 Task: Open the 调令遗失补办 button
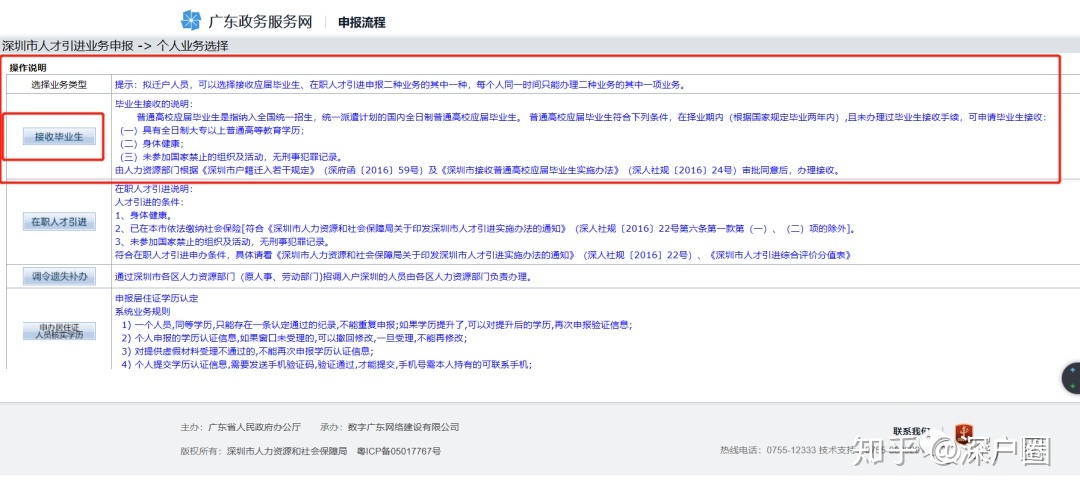(59, 277)
